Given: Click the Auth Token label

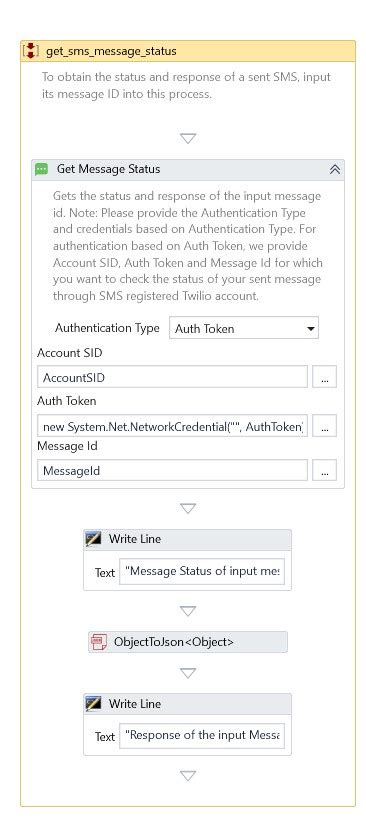Looking at the screenshot, I should [67, 401].
